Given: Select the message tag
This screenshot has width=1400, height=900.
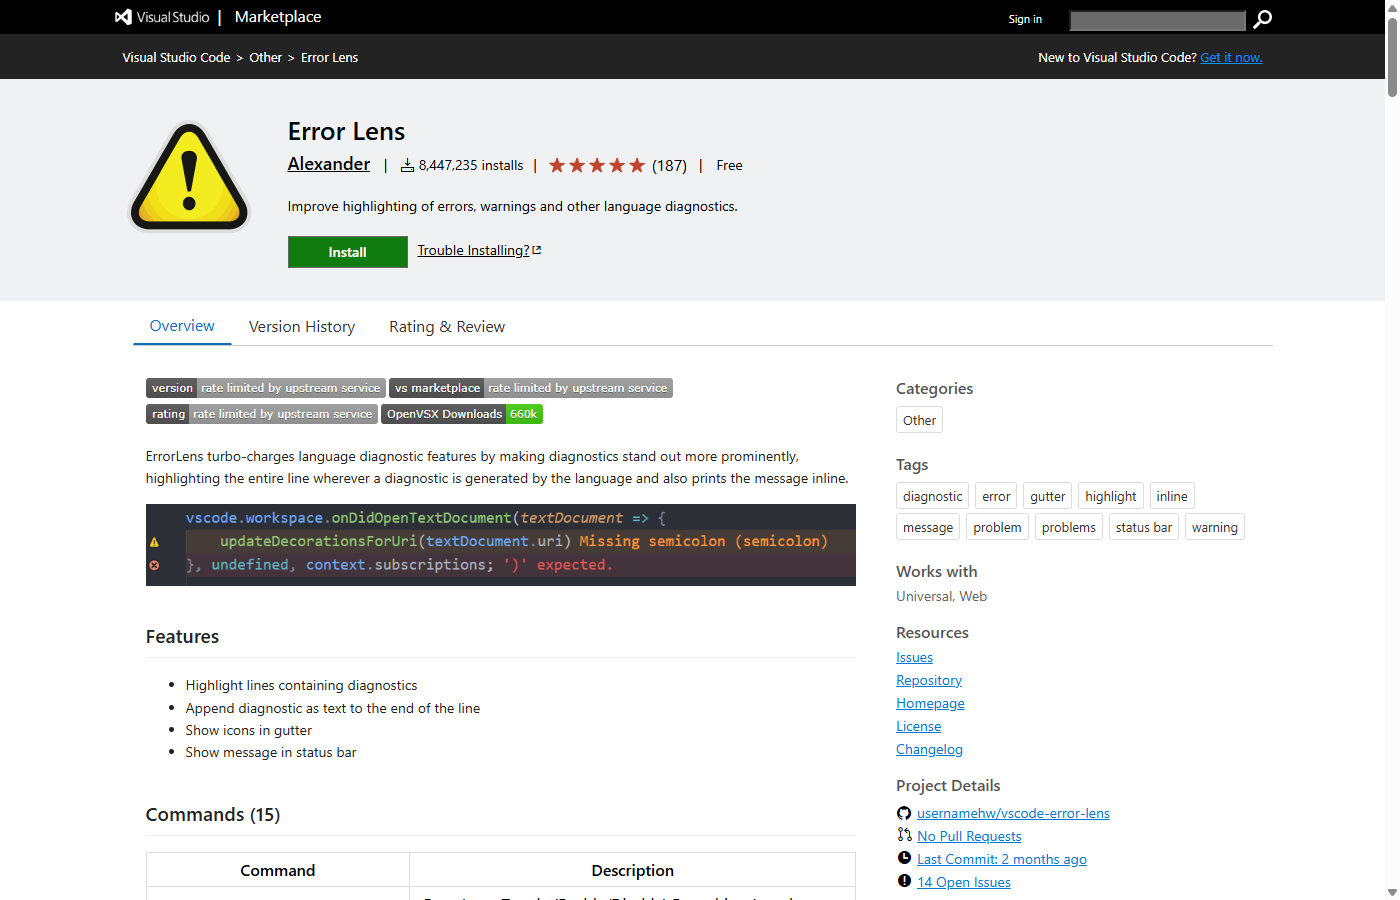Looking at the screenshot, I should click(928, 527).
